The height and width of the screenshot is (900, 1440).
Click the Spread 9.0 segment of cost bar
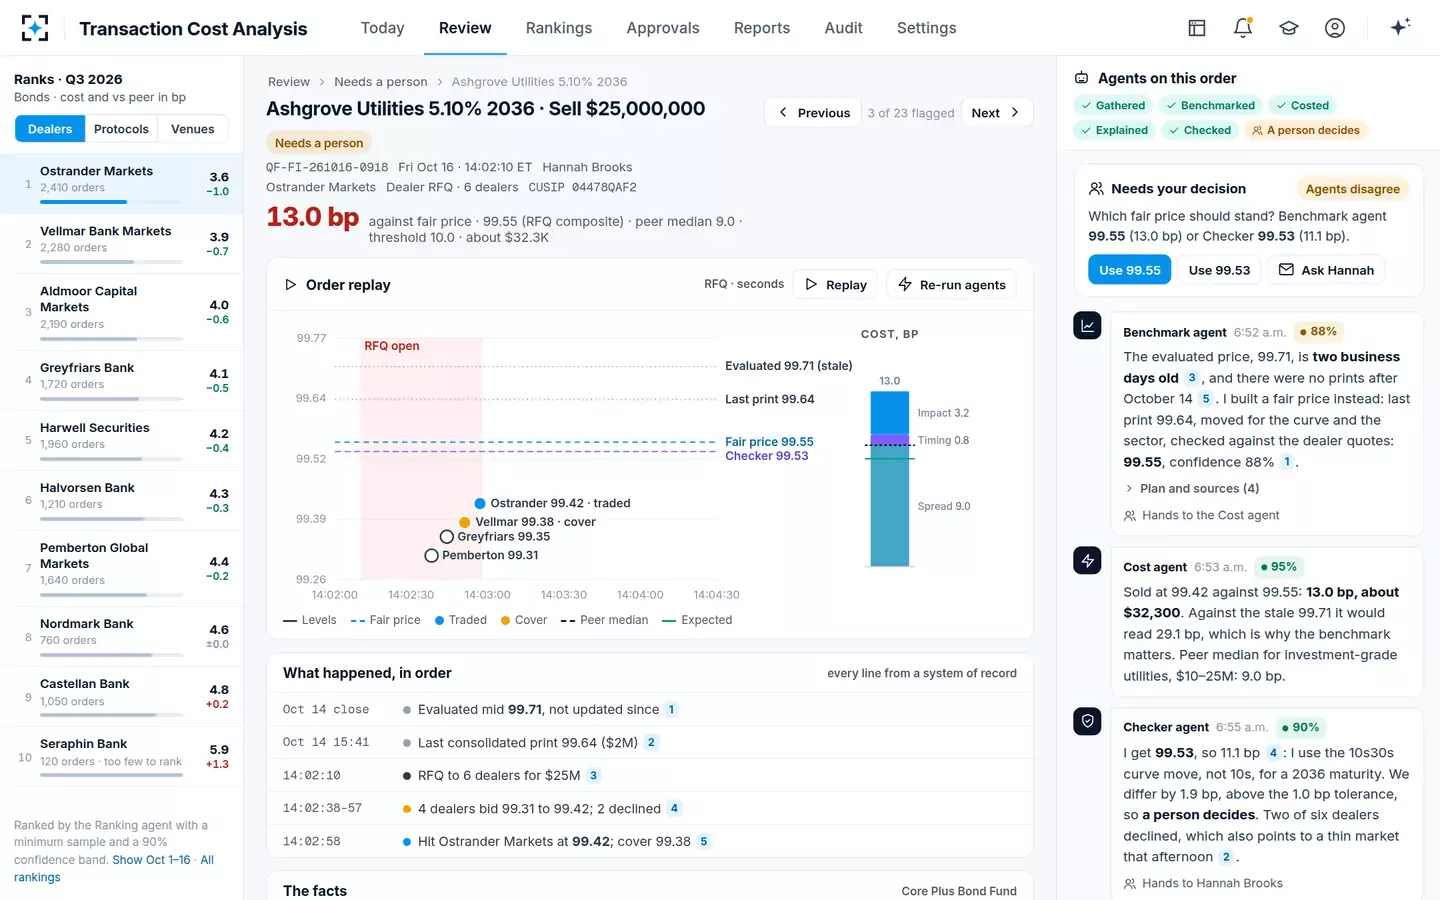click(x=890, y=506)
